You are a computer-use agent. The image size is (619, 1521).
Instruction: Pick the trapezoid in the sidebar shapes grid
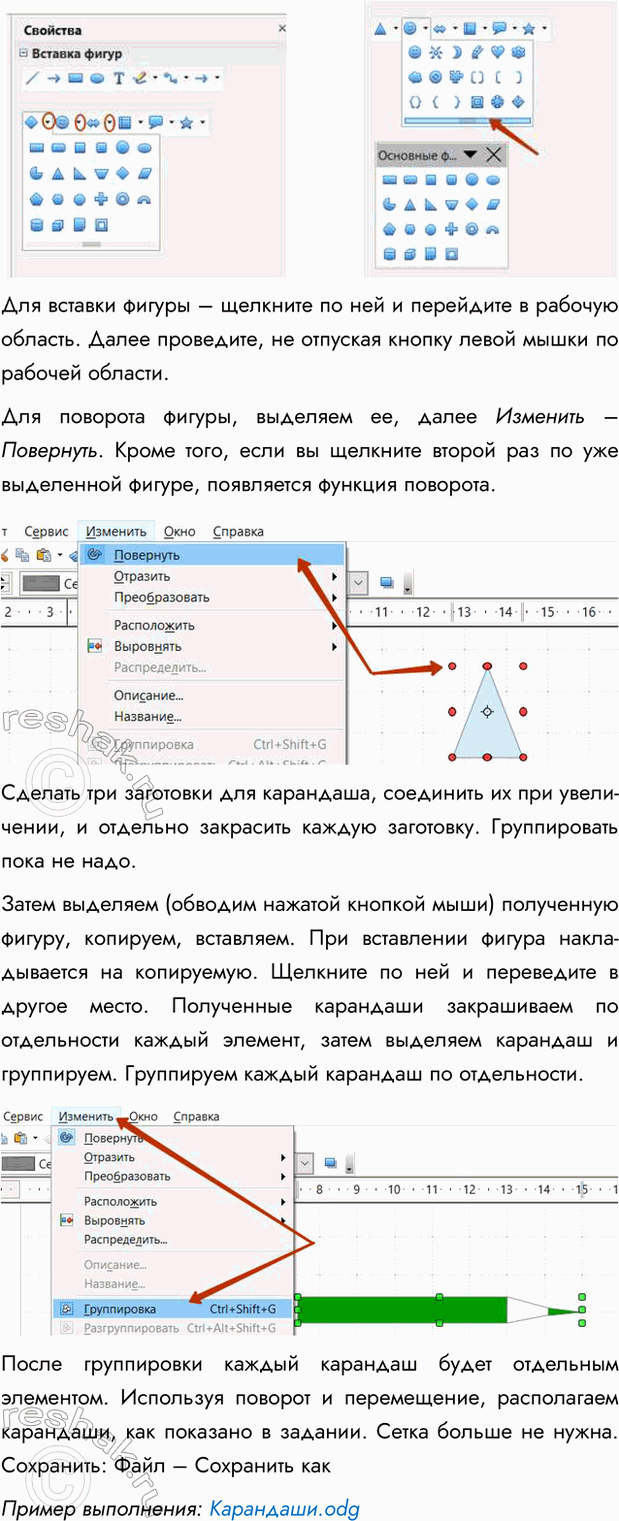coord(101,172)
